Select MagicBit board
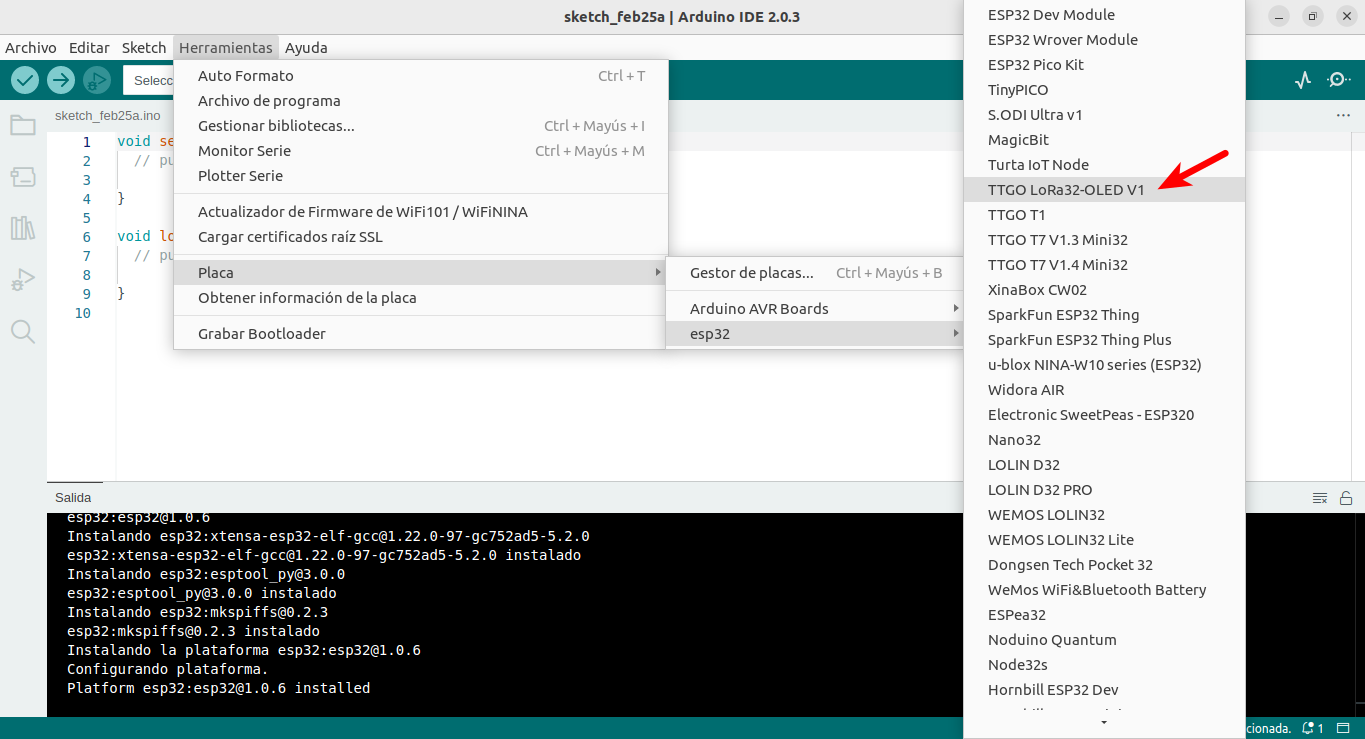The width and height of the screenshot is (1365, 739). (x=1104, y=140)
